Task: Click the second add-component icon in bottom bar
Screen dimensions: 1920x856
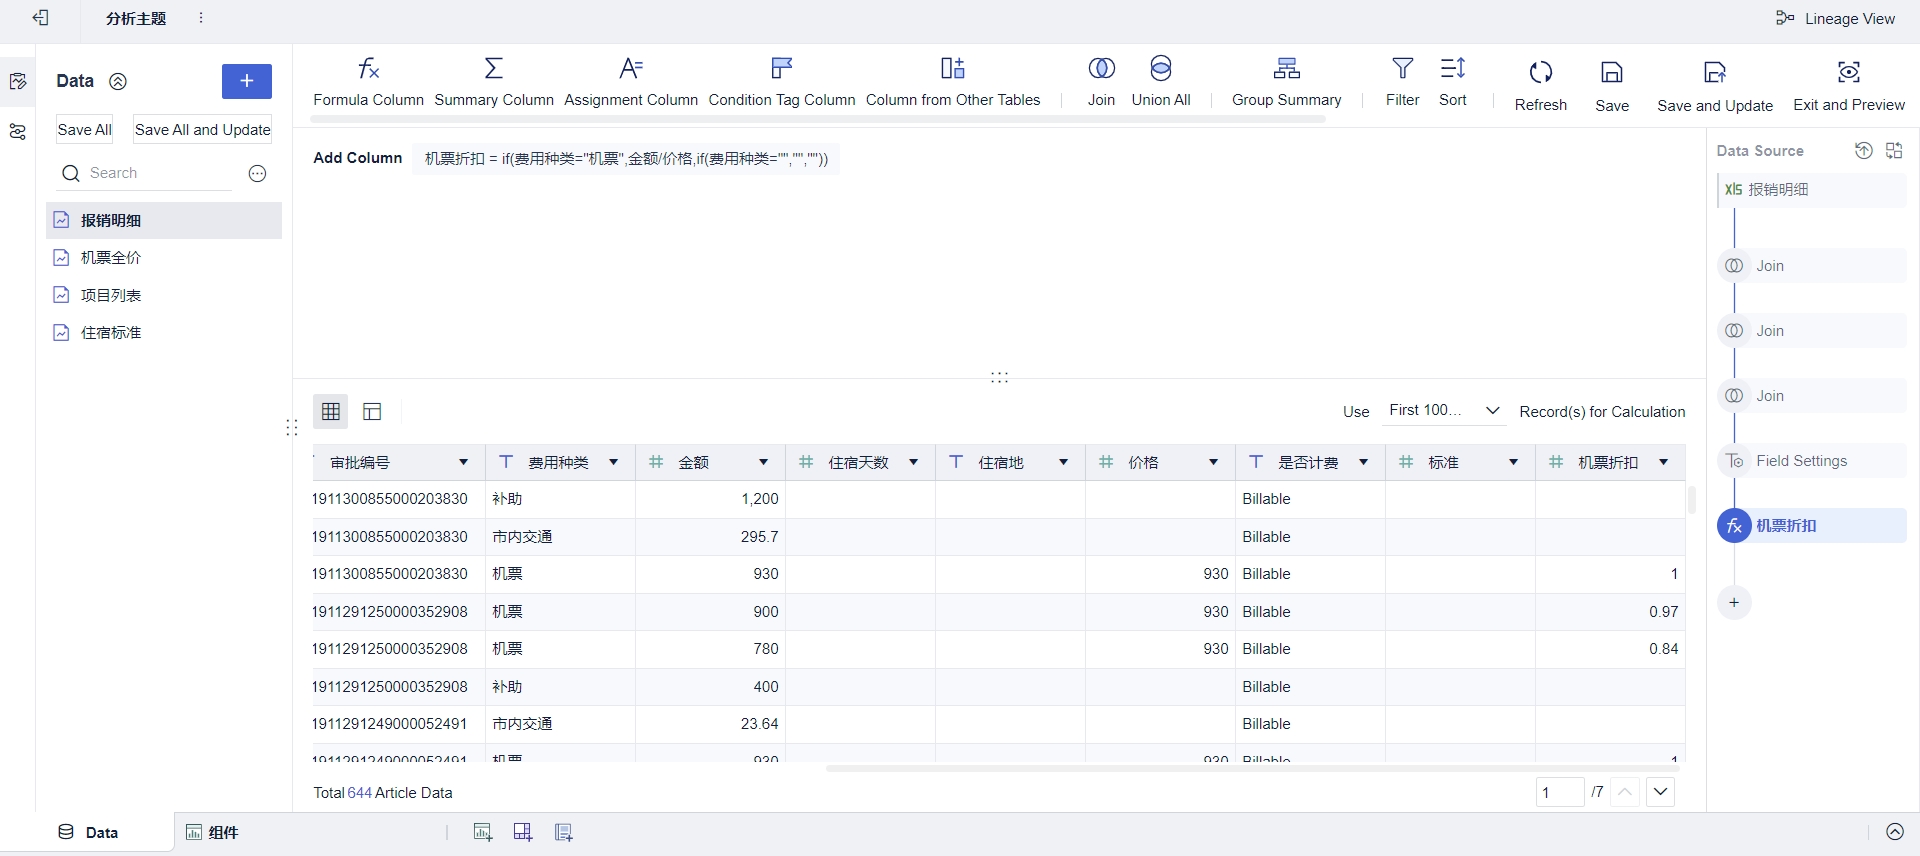Action: click(x=523, y=832)
